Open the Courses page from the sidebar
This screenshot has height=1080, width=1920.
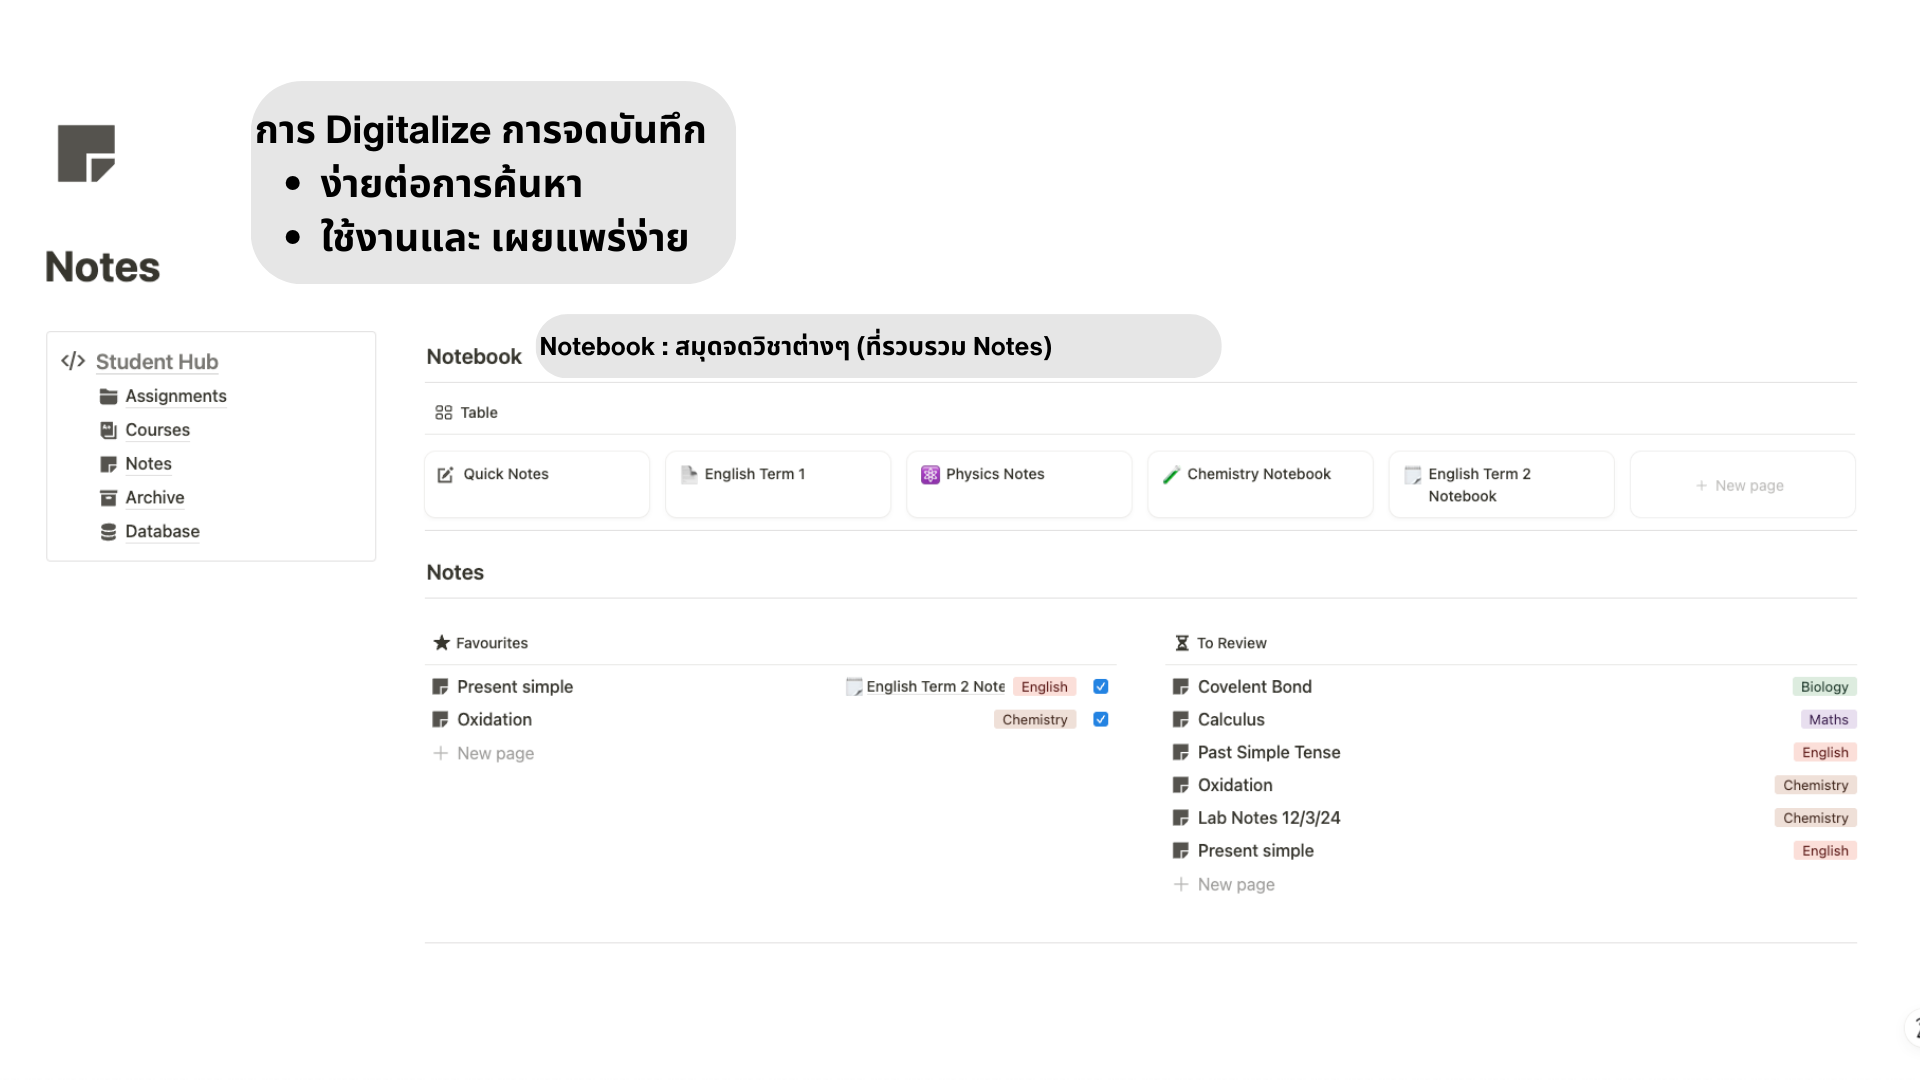156,430
